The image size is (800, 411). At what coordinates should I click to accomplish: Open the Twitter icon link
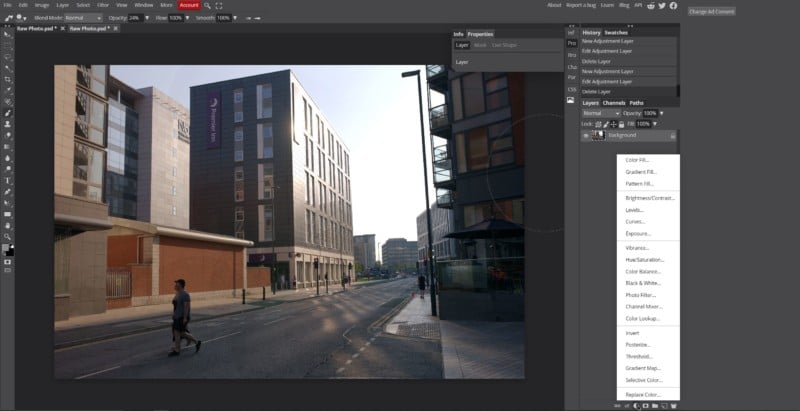coord(662,5)
